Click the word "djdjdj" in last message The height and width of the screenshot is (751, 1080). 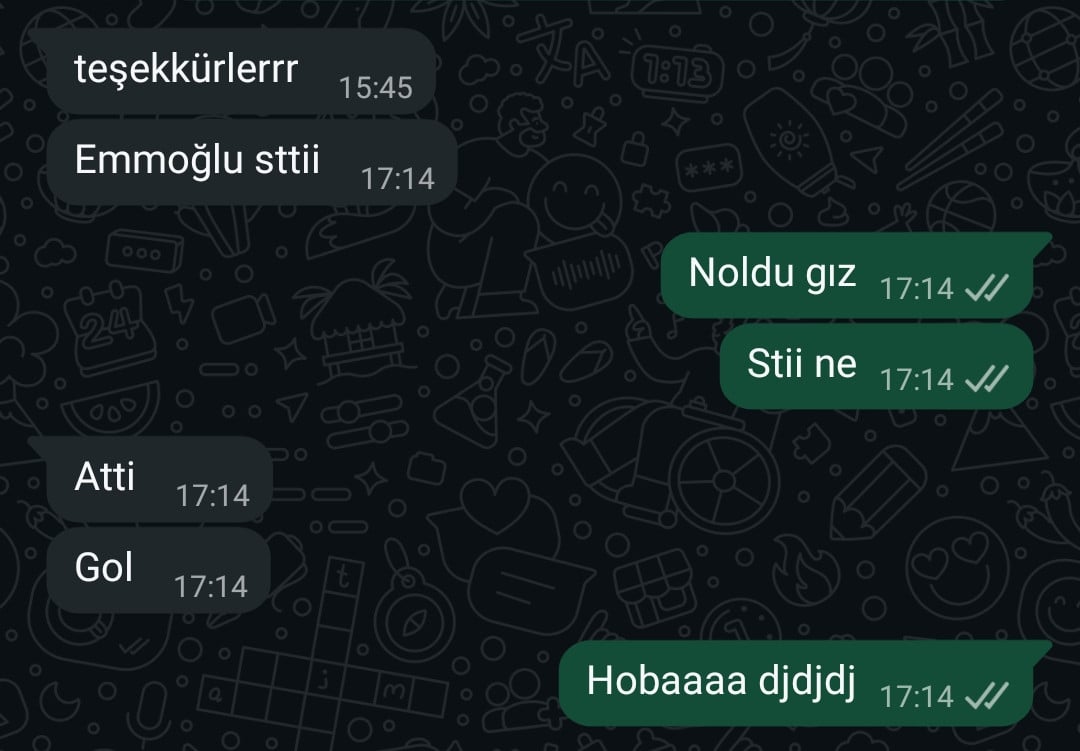[807, 682]
